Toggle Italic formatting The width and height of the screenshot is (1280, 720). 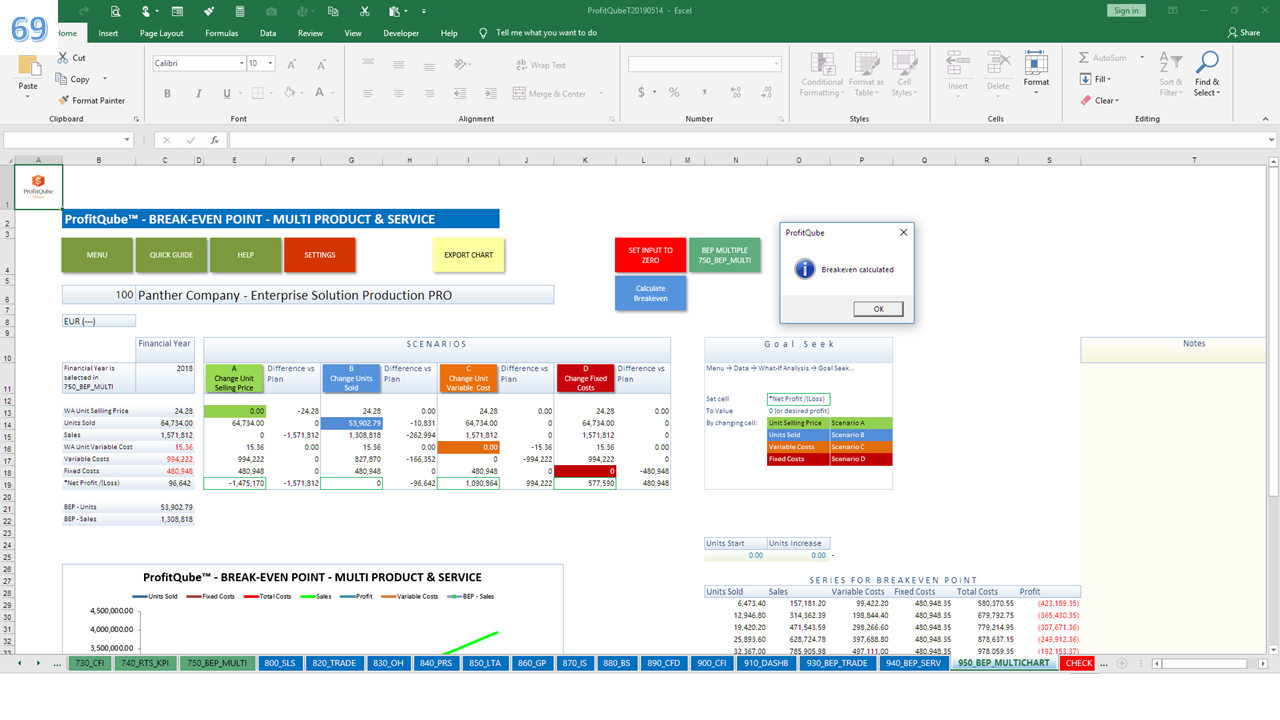tap(197, 93)
